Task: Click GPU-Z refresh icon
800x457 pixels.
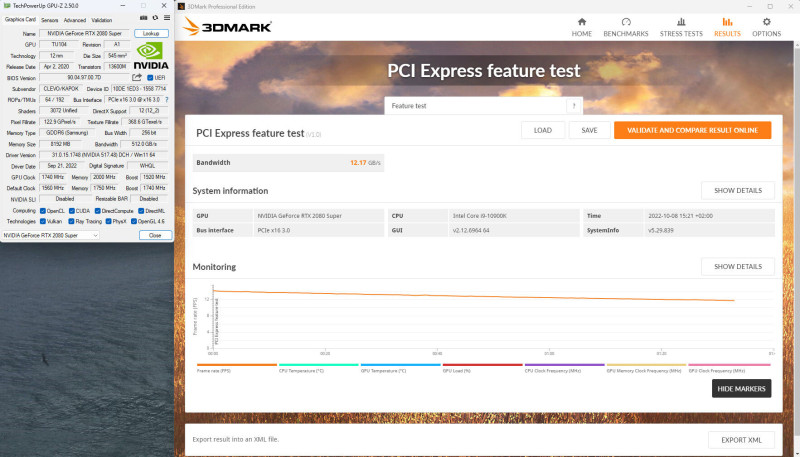Action: pyautogui.click(x=155, y=18)
